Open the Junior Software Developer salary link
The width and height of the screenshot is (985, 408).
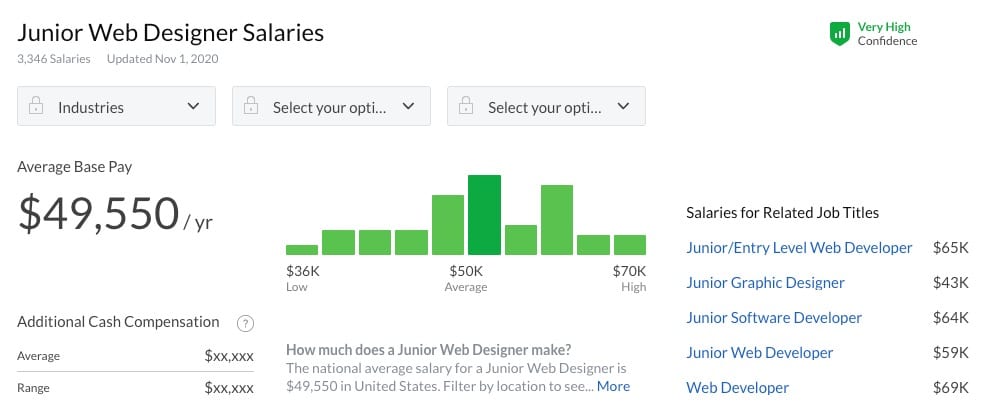pos(774,318)
